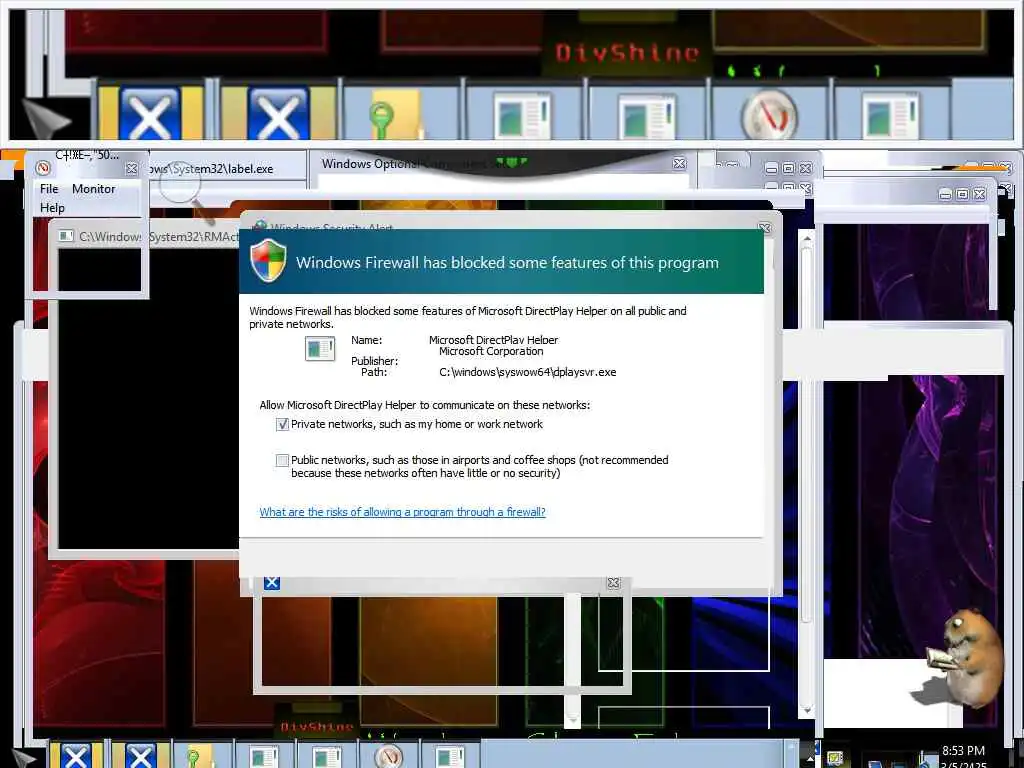The height and width of the screenshot is (768, 1024).
Task: Open the compass gauge app on the bottom taskbar
Action: coord(389,756)
